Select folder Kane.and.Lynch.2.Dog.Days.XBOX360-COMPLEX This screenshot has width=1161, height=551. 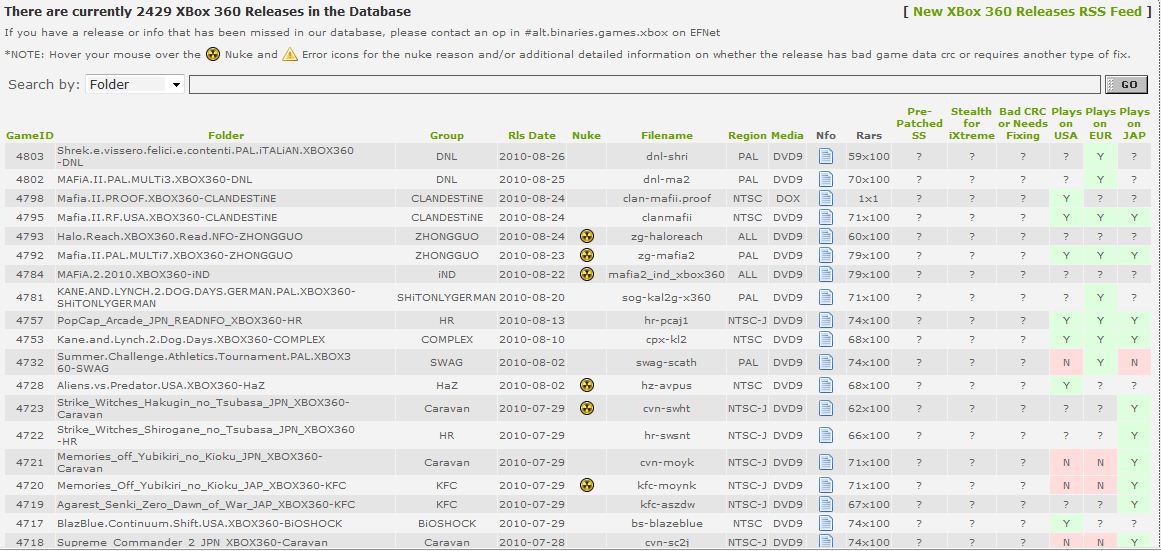pyautogui.click(x=191, y=339)
